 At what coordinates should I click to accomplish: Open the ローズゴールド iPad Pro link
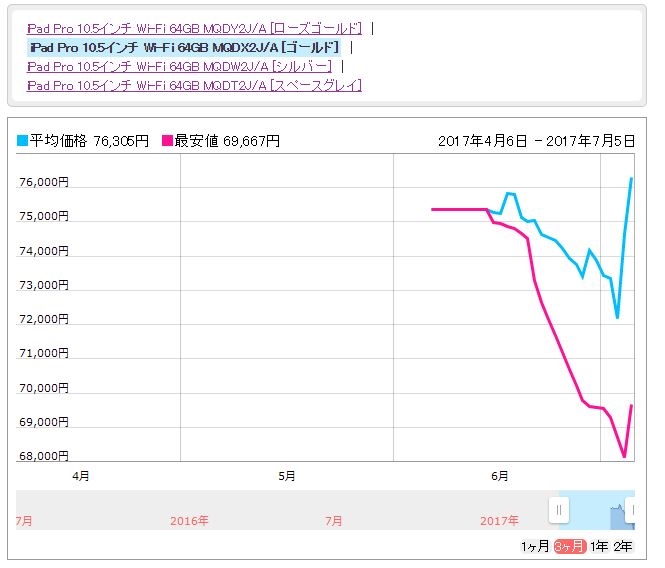tap(194, 28)
